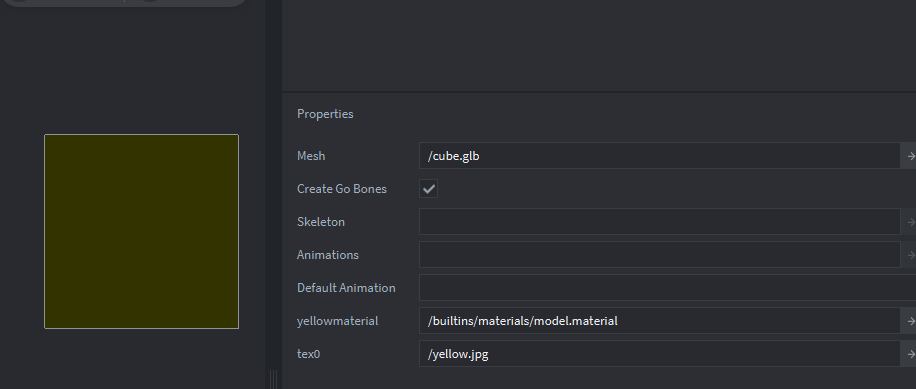The image size is (916, 389).
Task: Open cube.glb via Mesh arrow icon
Action: [x=910, y=156]
